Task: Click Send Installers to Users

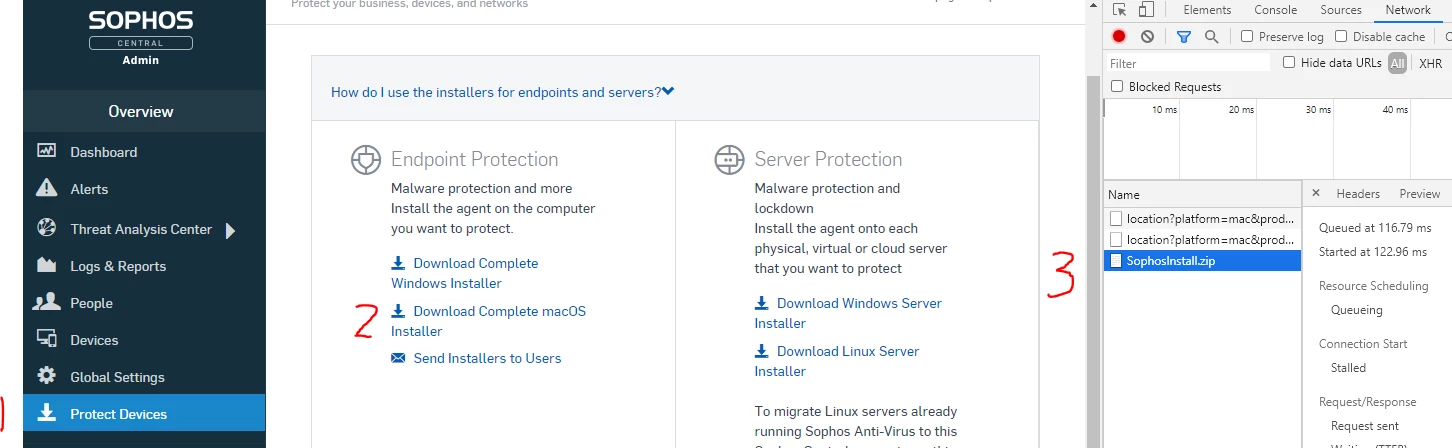Action: 487,358
